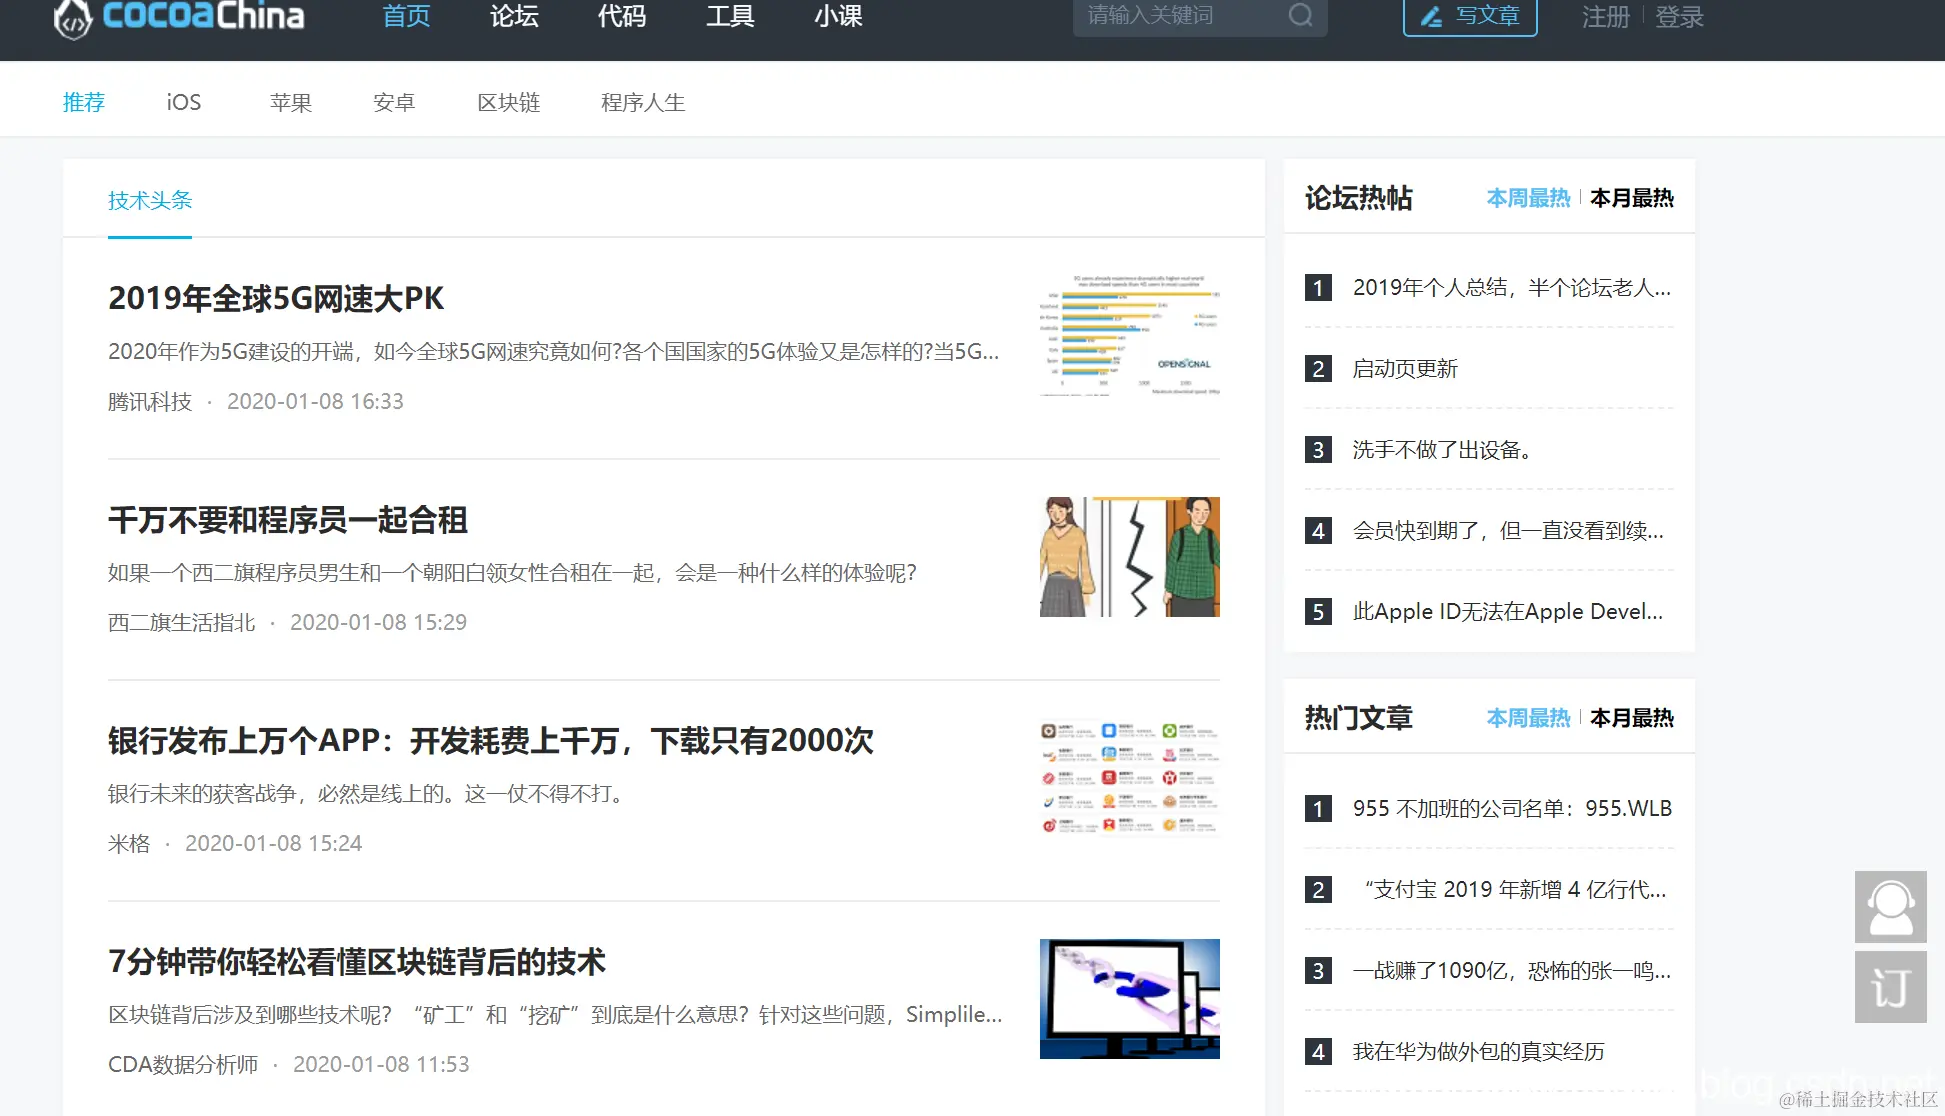This screenshot has height=1116, width=1945.
Task: Open the 代码 navigation section
Action: click(621, 16)
